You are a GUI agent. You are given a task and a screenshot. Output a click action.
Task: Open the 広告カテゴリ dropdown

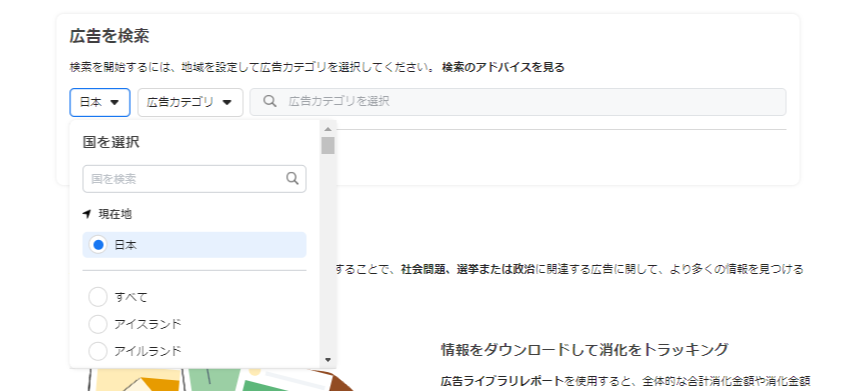point(190,102)
